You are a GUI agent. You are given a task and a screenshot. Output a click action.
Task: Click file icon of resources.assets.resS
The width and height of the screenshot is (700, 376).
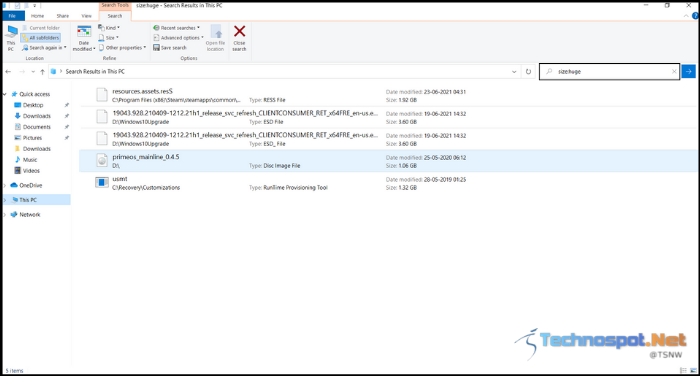[102, 95]
